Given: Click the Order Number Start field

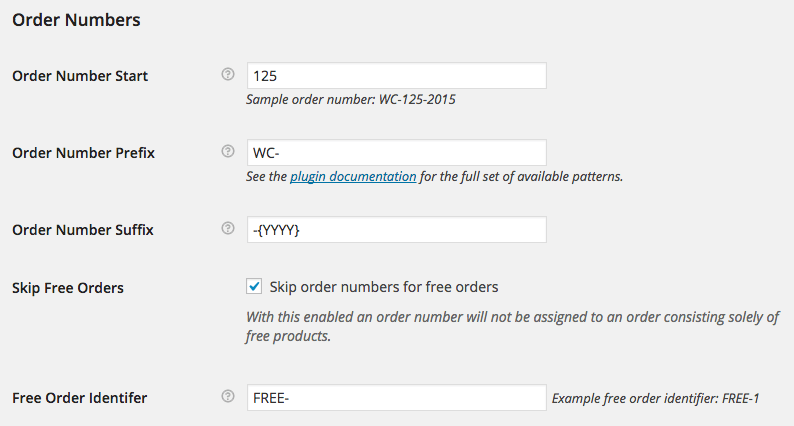Looking at the screenshot, I should coord(396,76).
